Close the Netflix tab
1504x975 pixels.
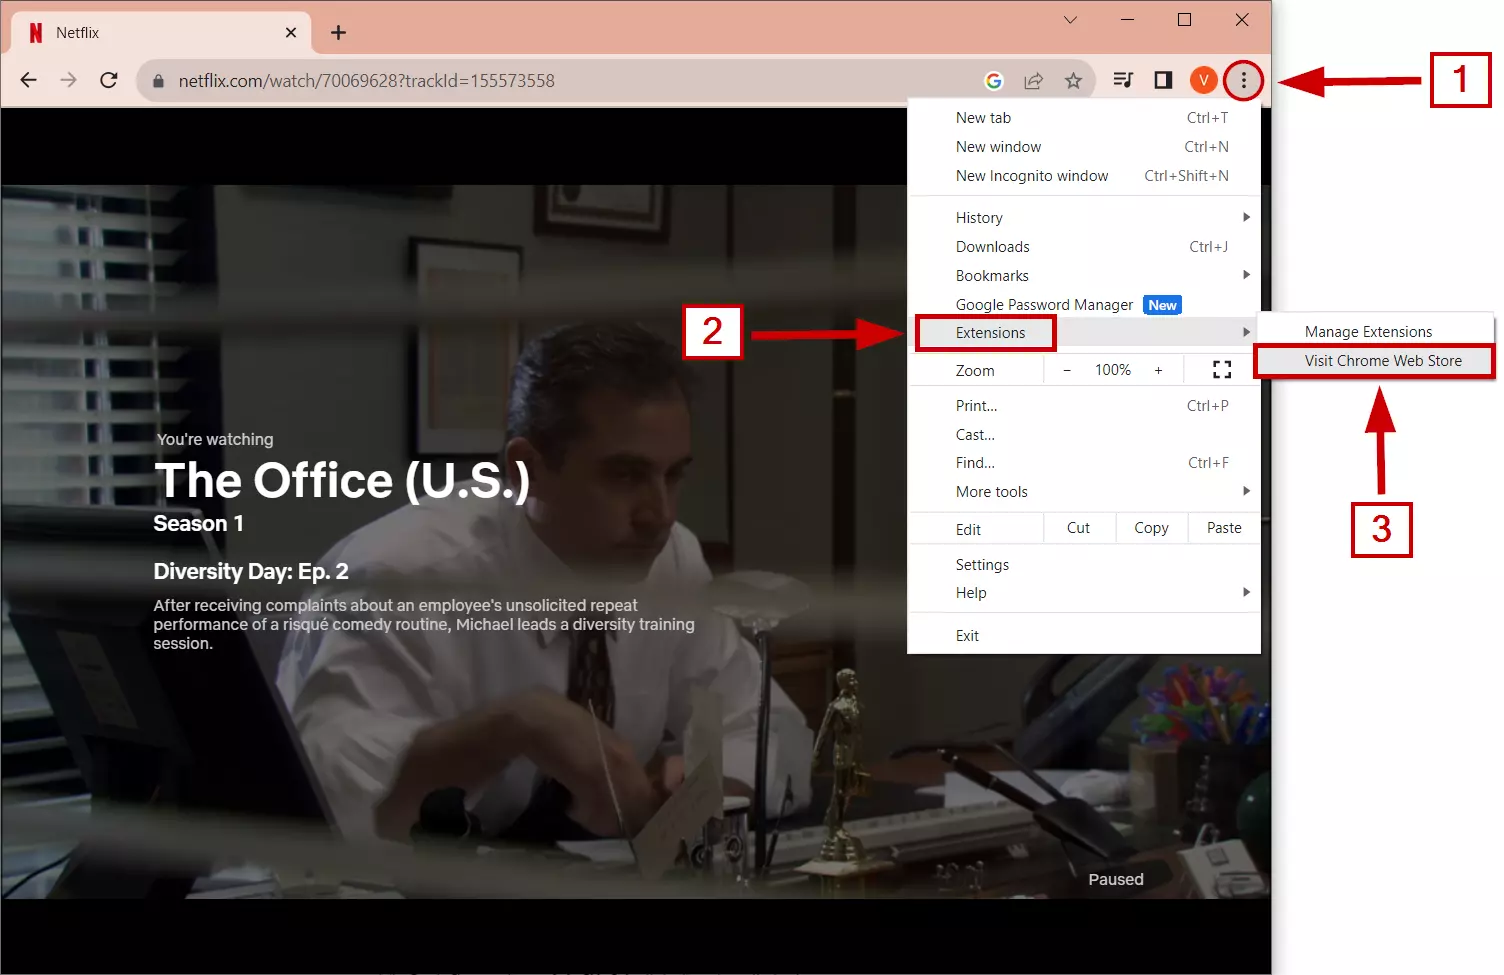[x=291, y=33]
